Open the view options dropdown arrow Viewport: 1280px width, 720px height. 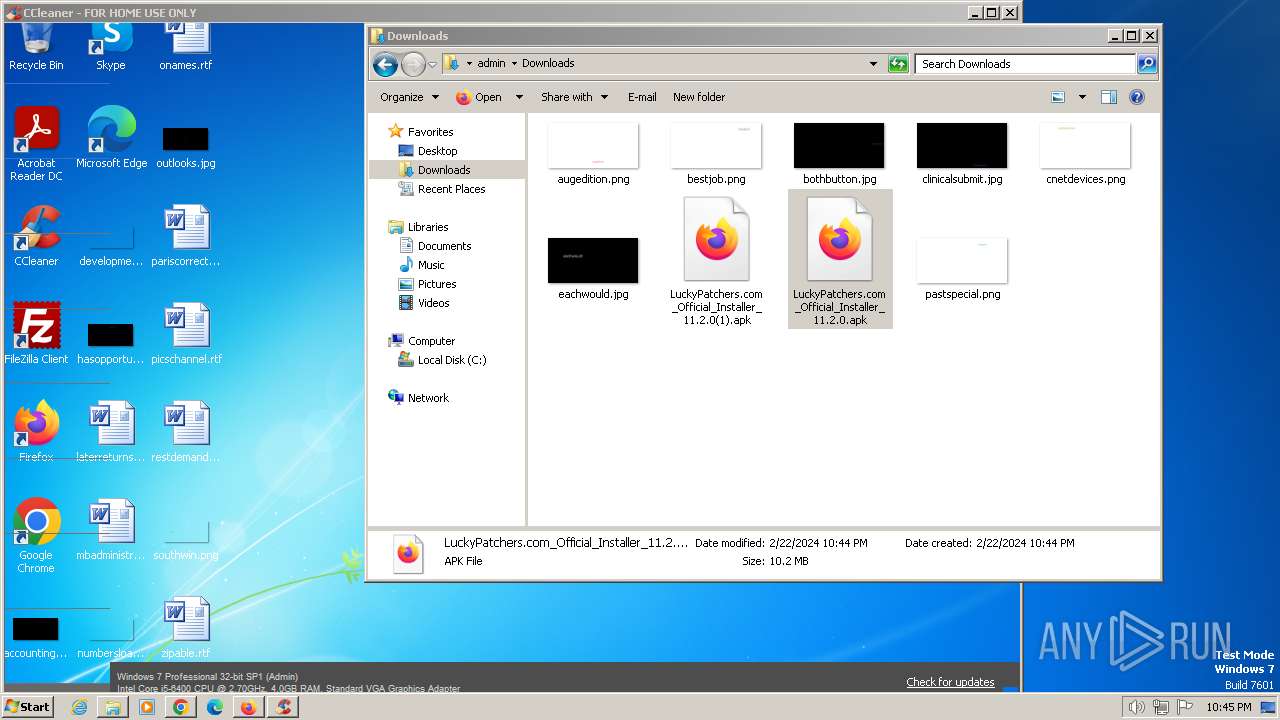[x=1082, y=97]
